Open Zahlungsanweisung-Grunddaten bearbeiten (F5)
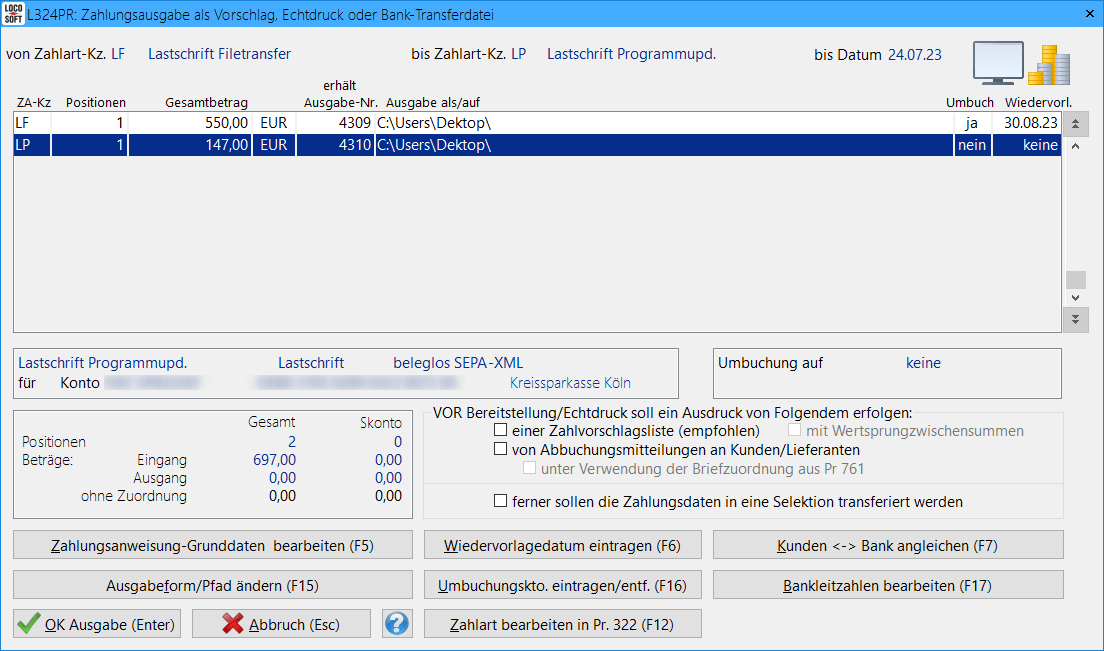 212,546
